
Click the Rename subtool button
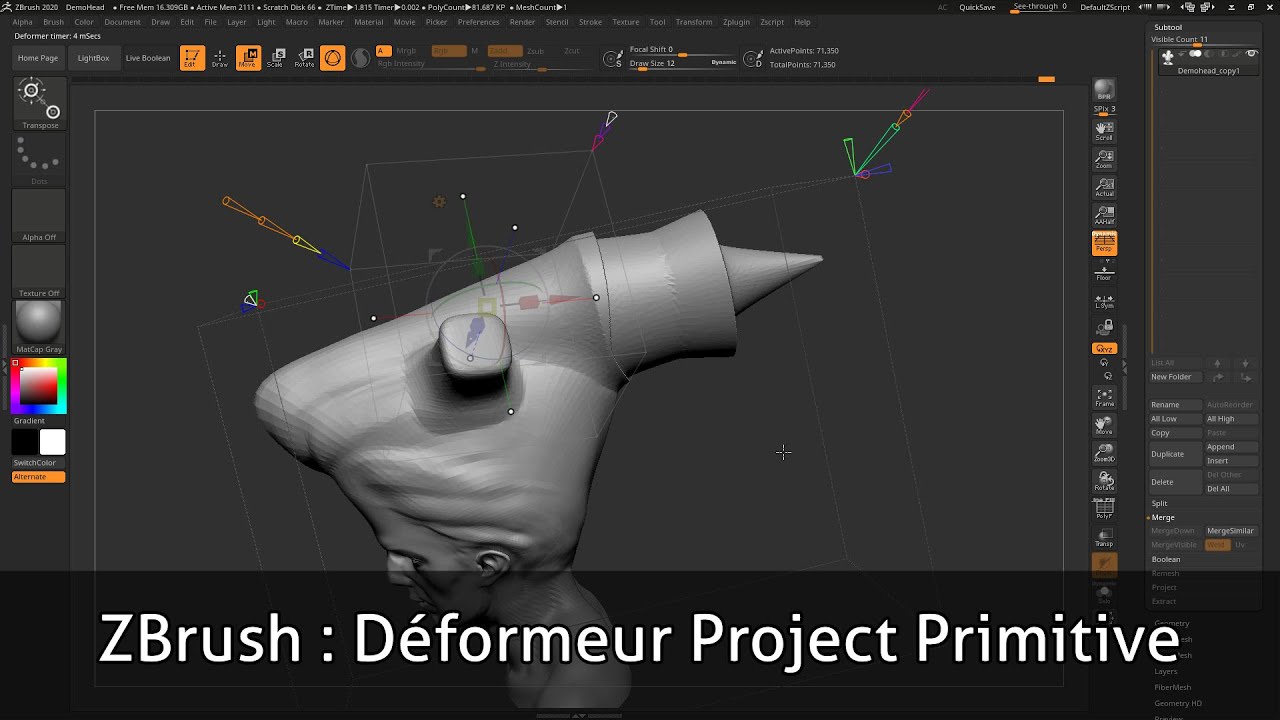point(1176,405)
